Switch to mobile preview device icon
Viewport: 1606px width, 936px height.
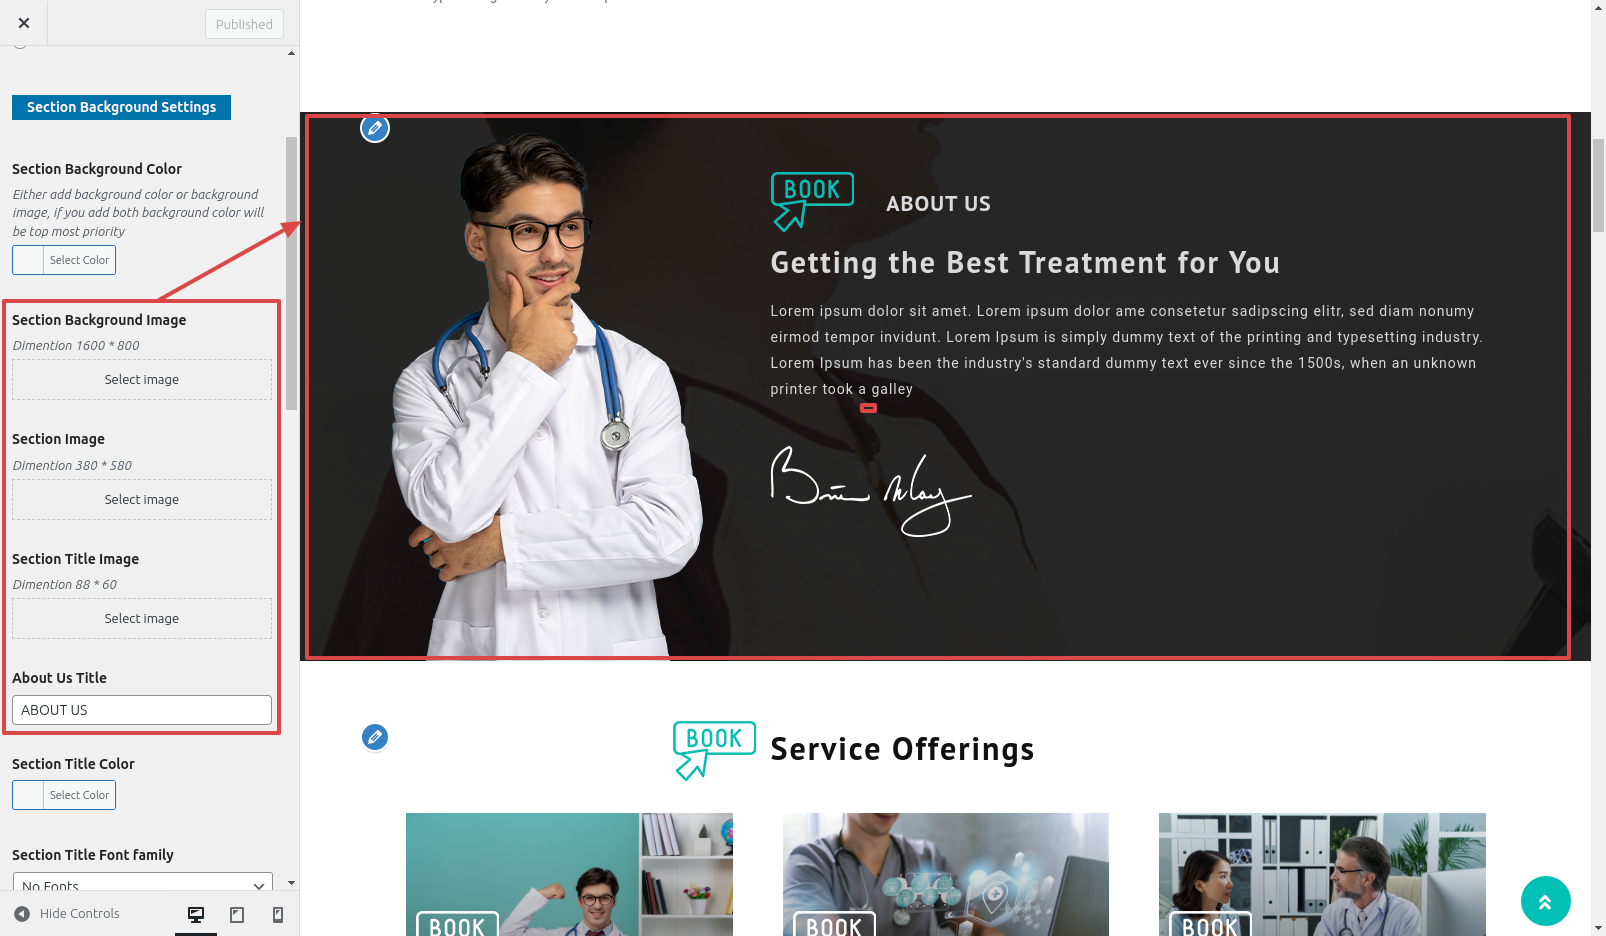click(x=278, y=914)
